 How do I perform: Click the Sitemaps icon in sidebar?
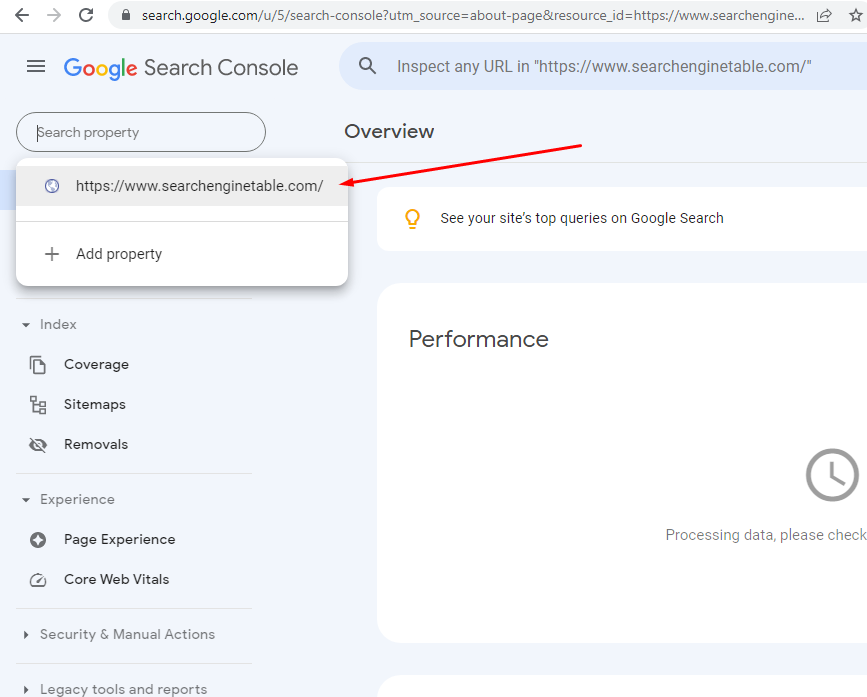[38, 405]
